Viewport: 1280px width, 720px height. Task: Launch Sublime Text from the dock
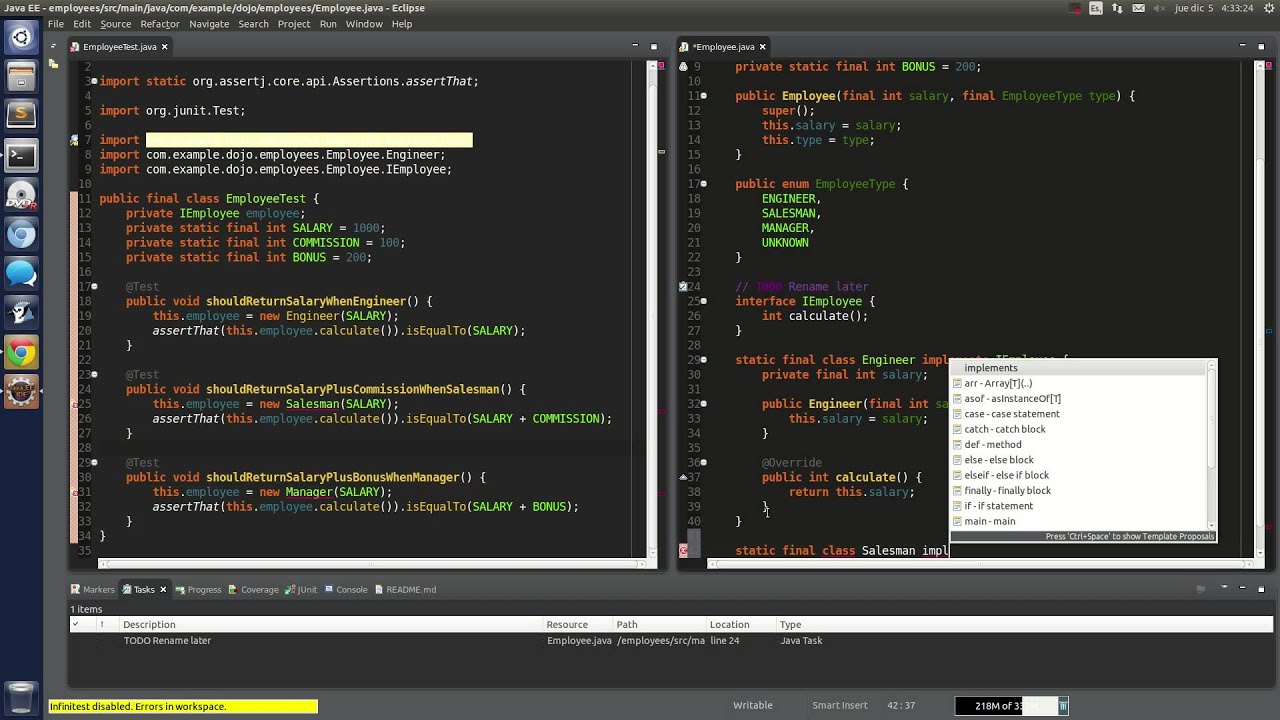[x=21, y=116]
